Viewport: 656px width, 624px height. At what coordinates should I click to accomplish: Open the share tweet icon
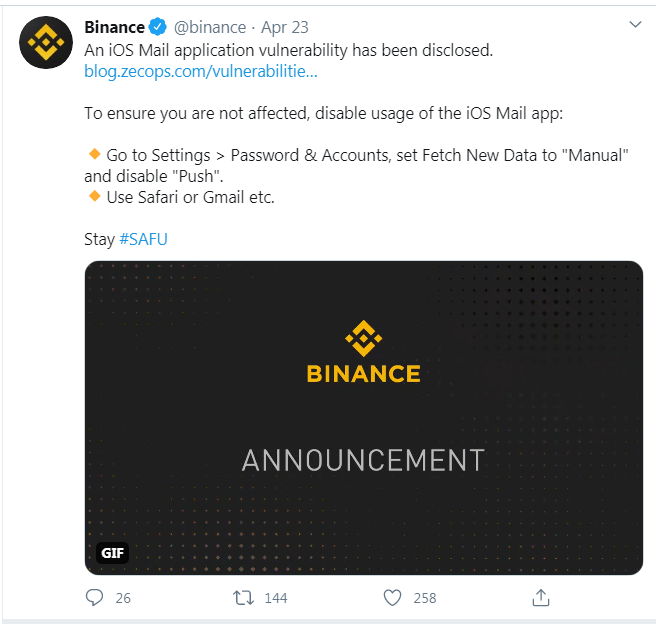540,597
